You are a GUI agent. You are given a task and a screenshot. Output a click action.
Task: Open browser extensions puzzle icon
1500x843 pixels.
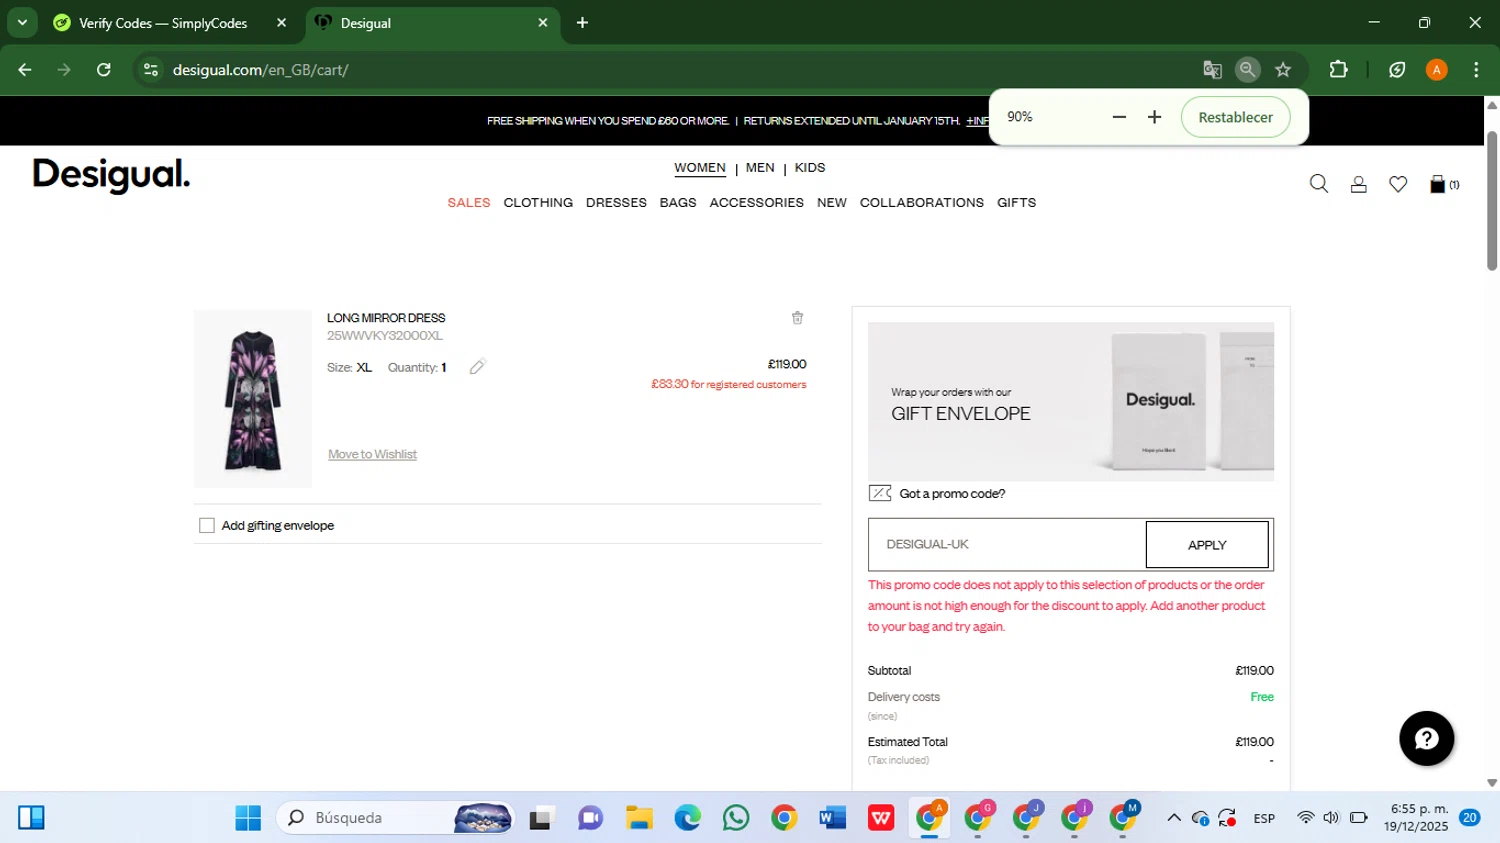1338,70
